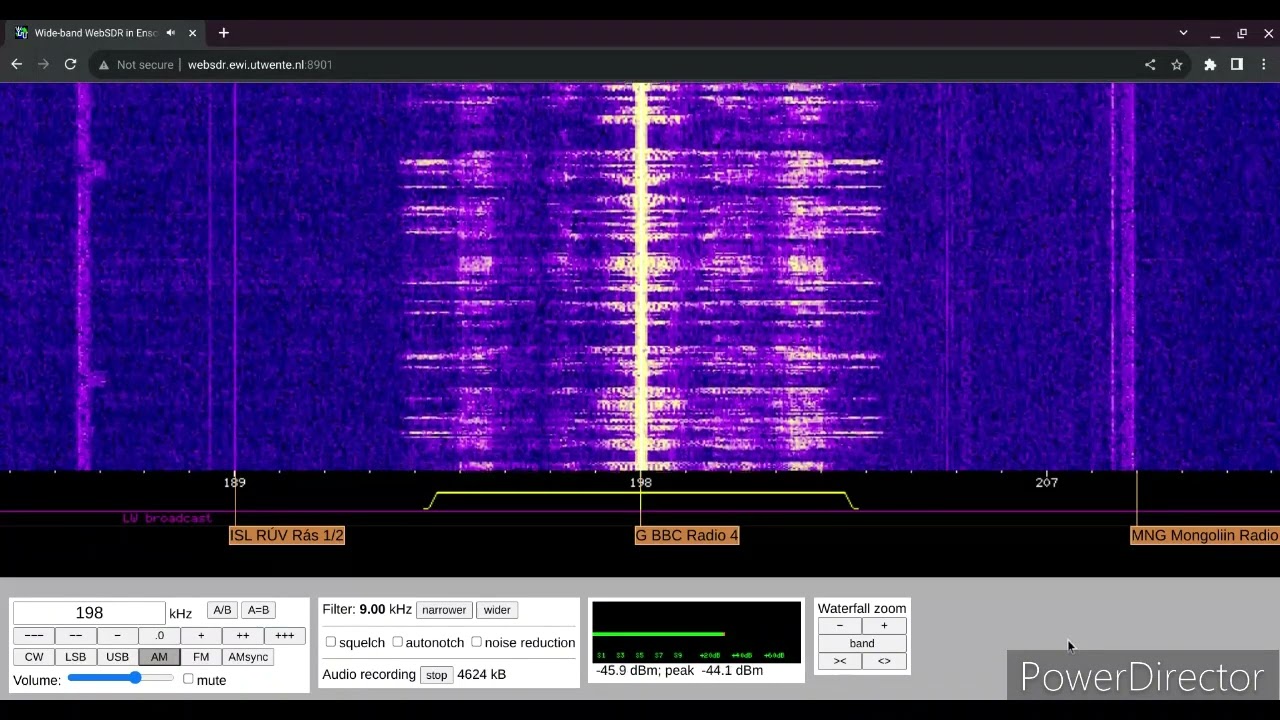Tune up with the ++ button
Image resolution: width=1280 pixels, height=720 pixels.
243,636
